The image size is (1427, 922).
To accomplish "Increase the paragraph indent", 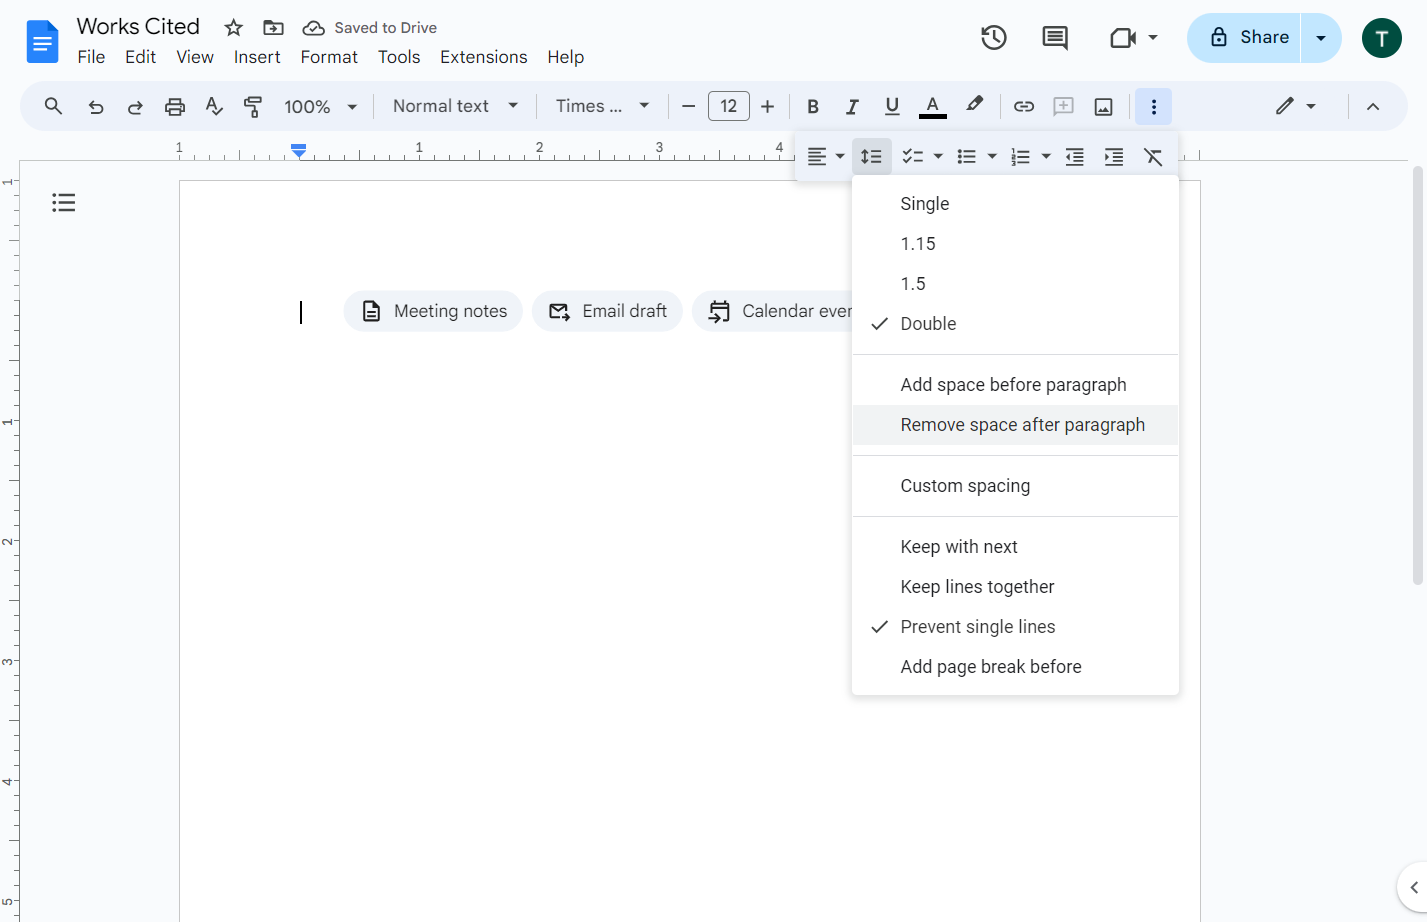I will 1113,157.
